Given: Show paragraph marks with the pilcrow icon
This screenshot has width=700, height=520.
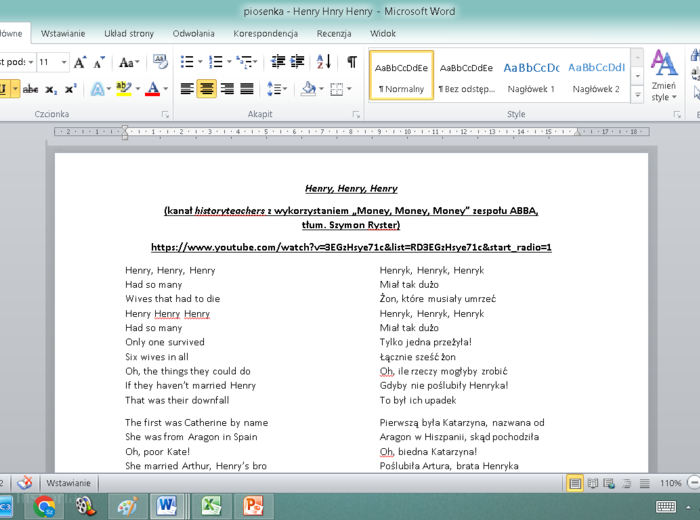Looking at the screenshot, I should [352, 62].
